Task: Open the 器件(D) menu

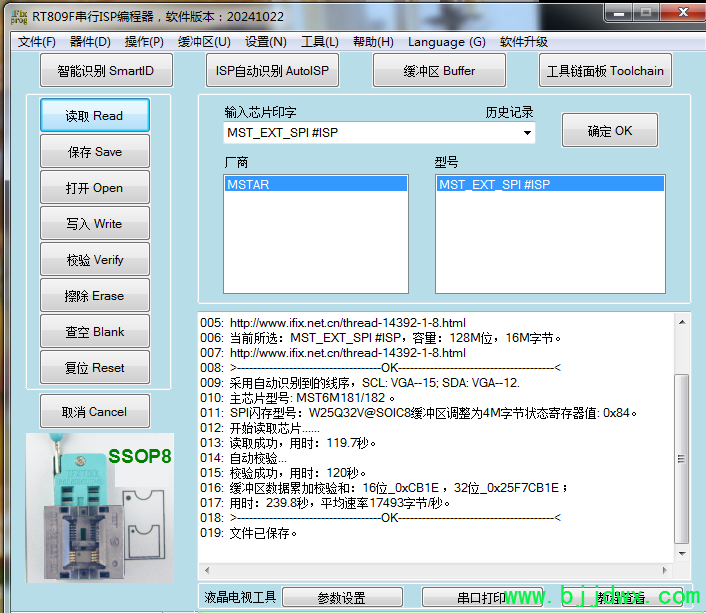Action: pos(90,42)
